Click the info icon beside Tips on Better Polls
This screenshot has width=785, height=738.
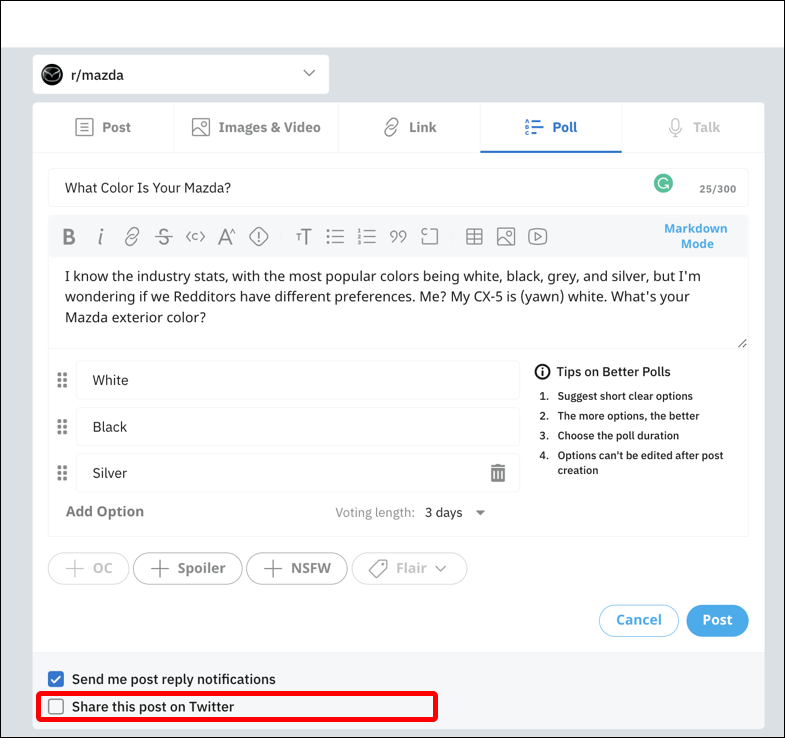click(x=542, y=372)
